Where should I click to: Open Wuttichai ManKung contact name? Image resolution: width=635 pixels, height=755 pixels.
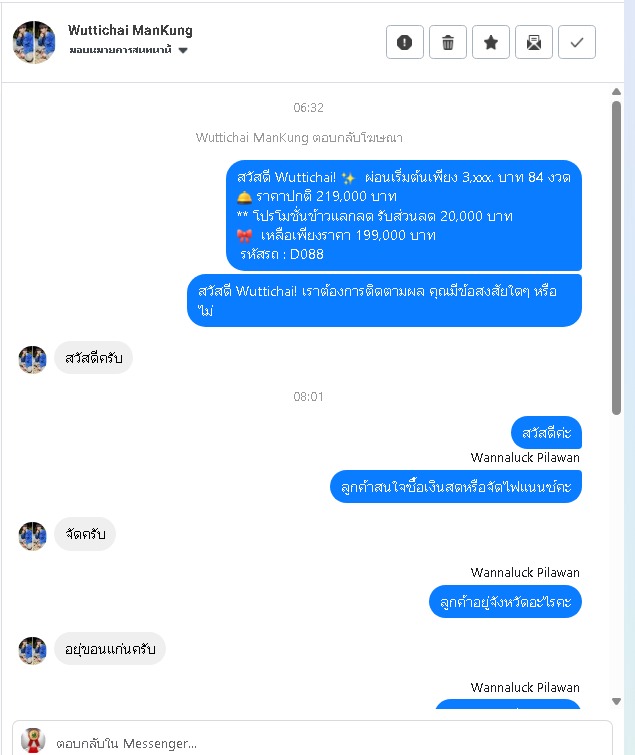click(130, 30)
